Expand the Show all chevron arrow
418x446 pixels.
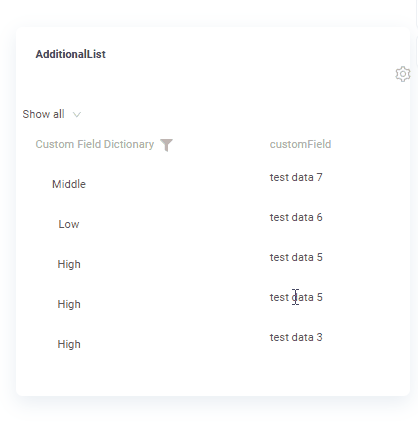click(77, 115)
